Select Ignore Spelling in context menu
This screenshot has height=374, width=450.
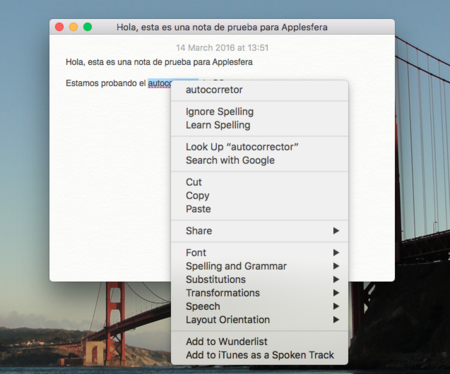pos(259,112)
